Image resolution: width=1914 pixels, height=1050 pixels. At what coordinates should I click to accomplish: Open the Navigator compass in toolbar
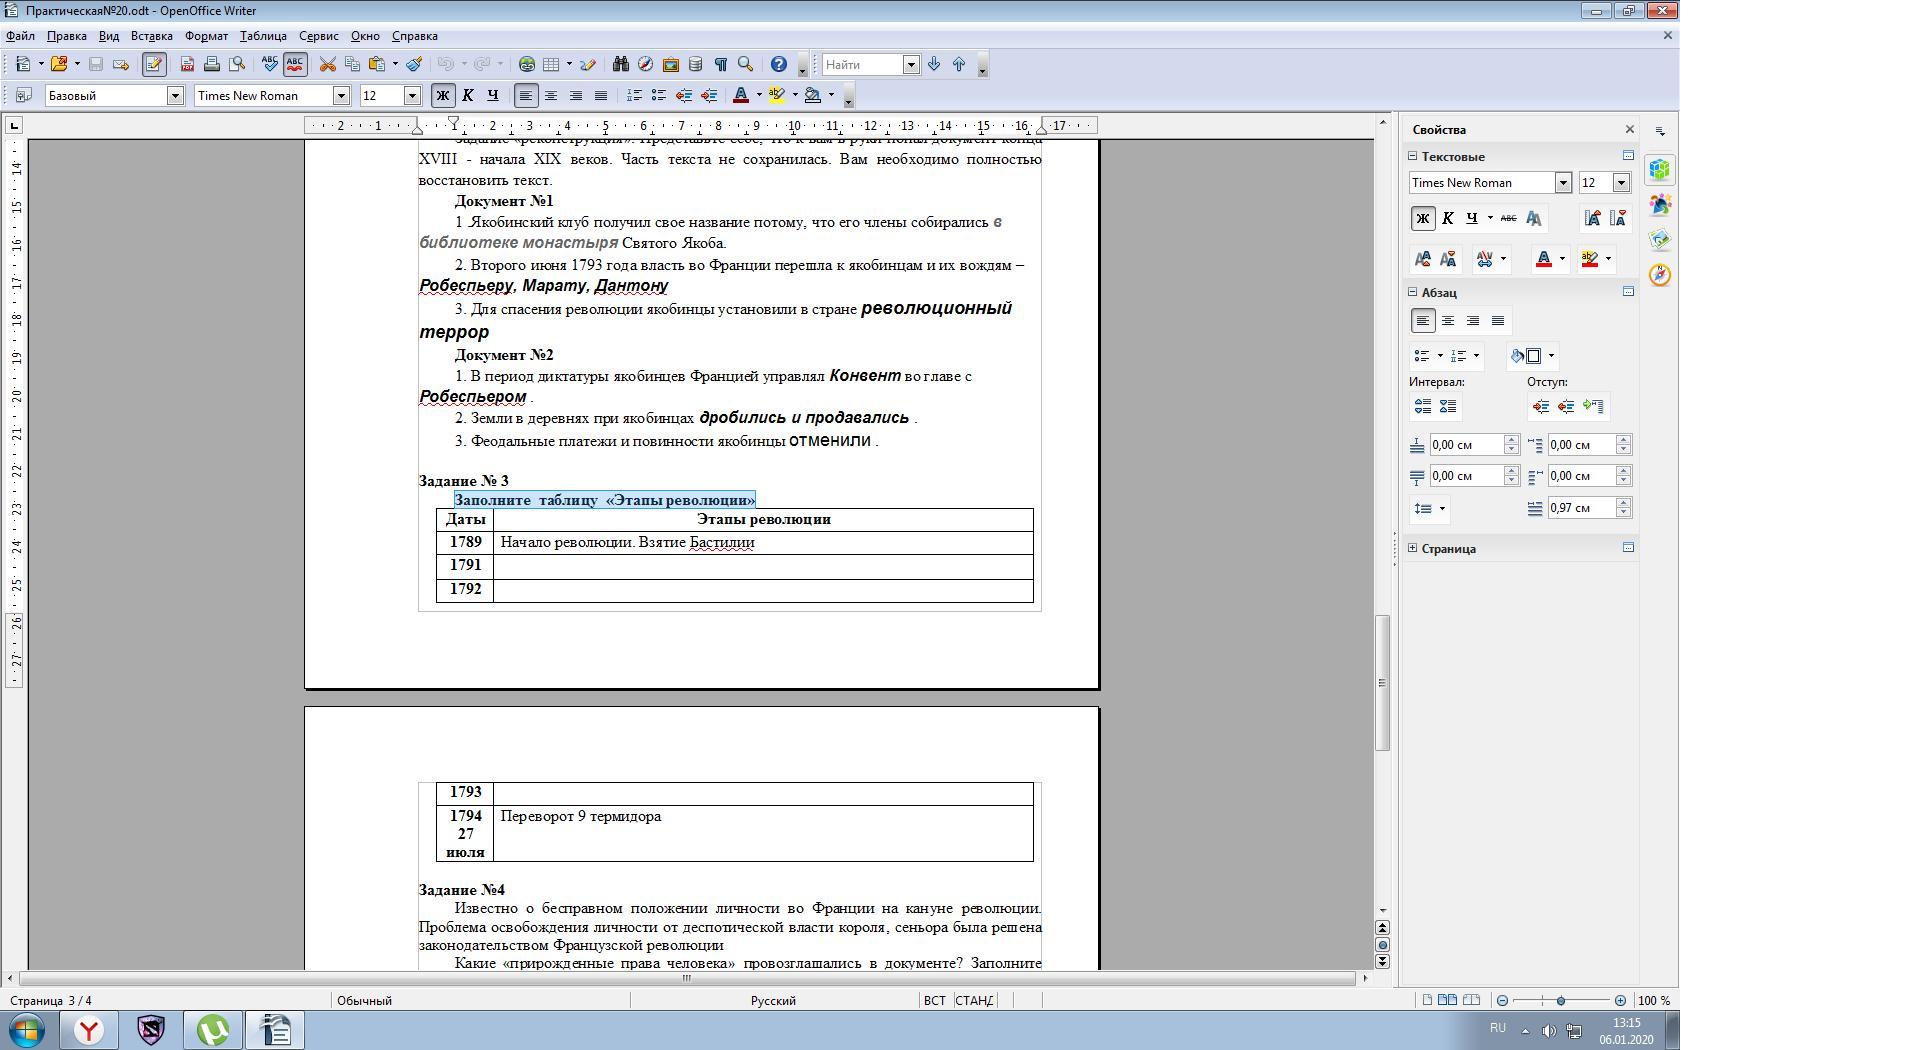click(x=645, y=65)
